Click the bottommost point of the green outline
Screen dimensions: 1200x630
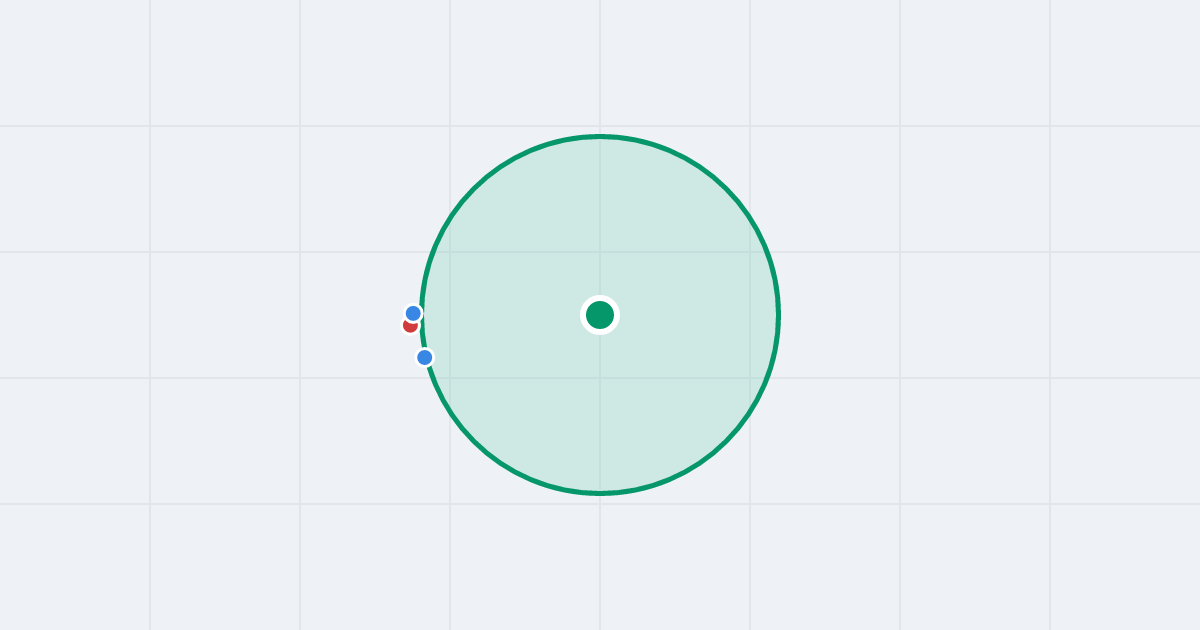coord(600,493)
